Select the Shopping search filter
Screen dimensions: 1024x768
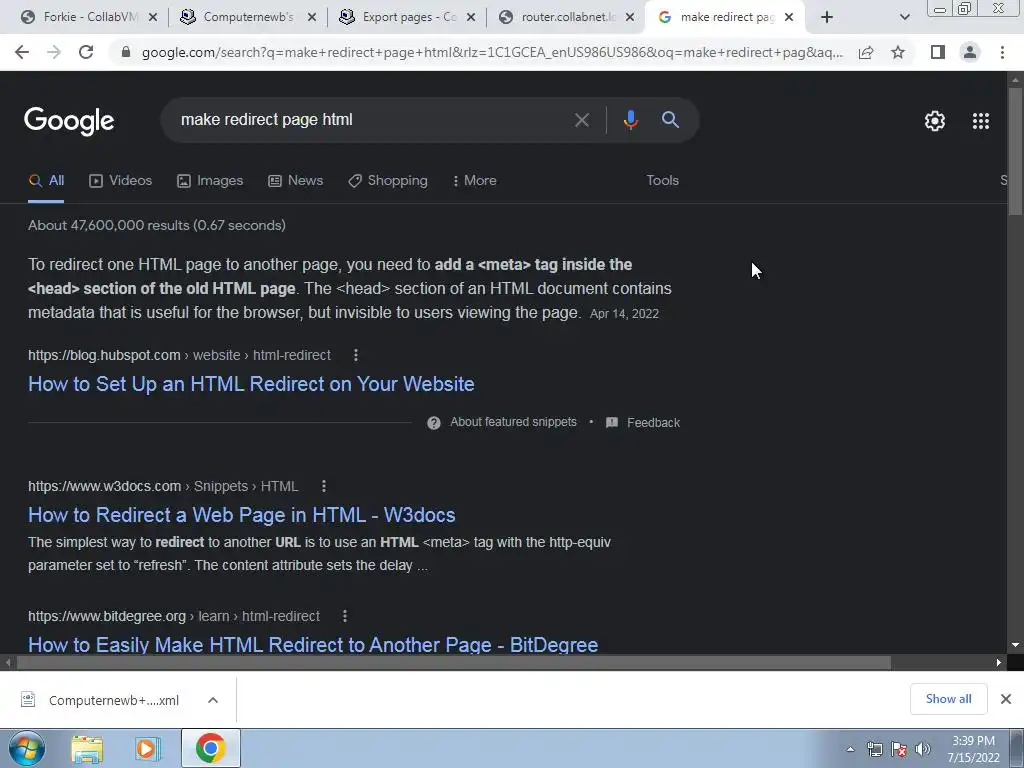(x=388, y=180)
